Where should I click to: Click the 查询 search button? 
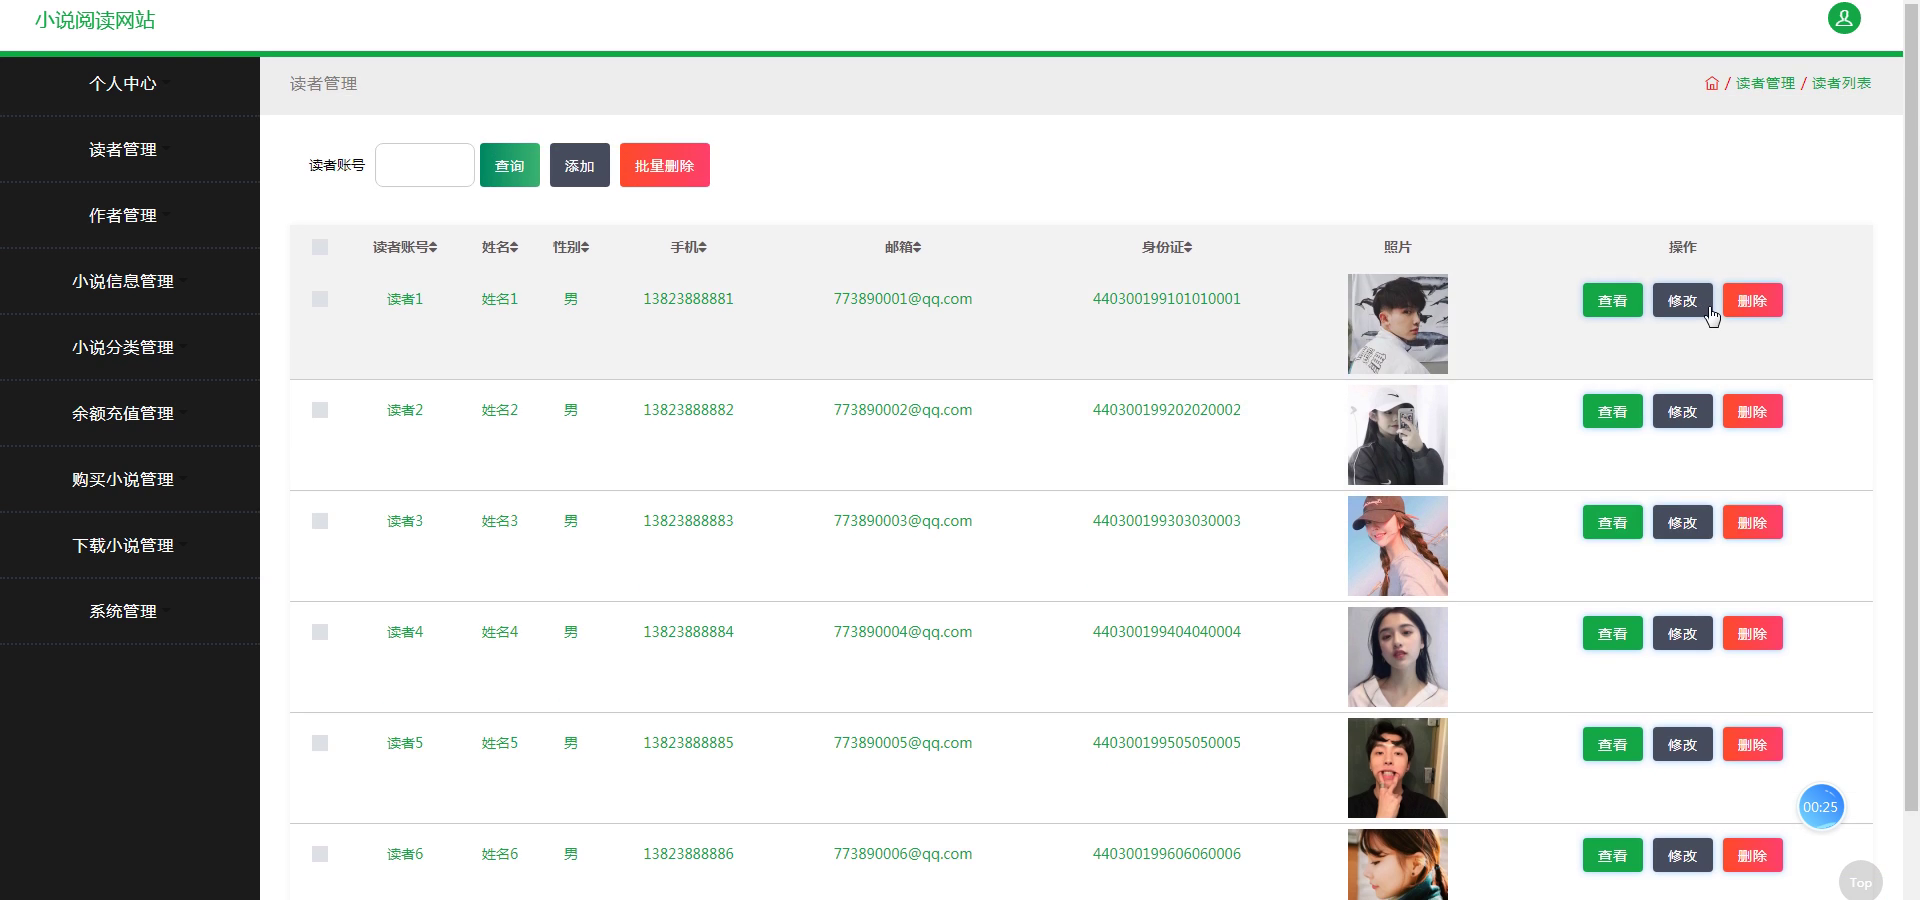(x=510, y=165)
